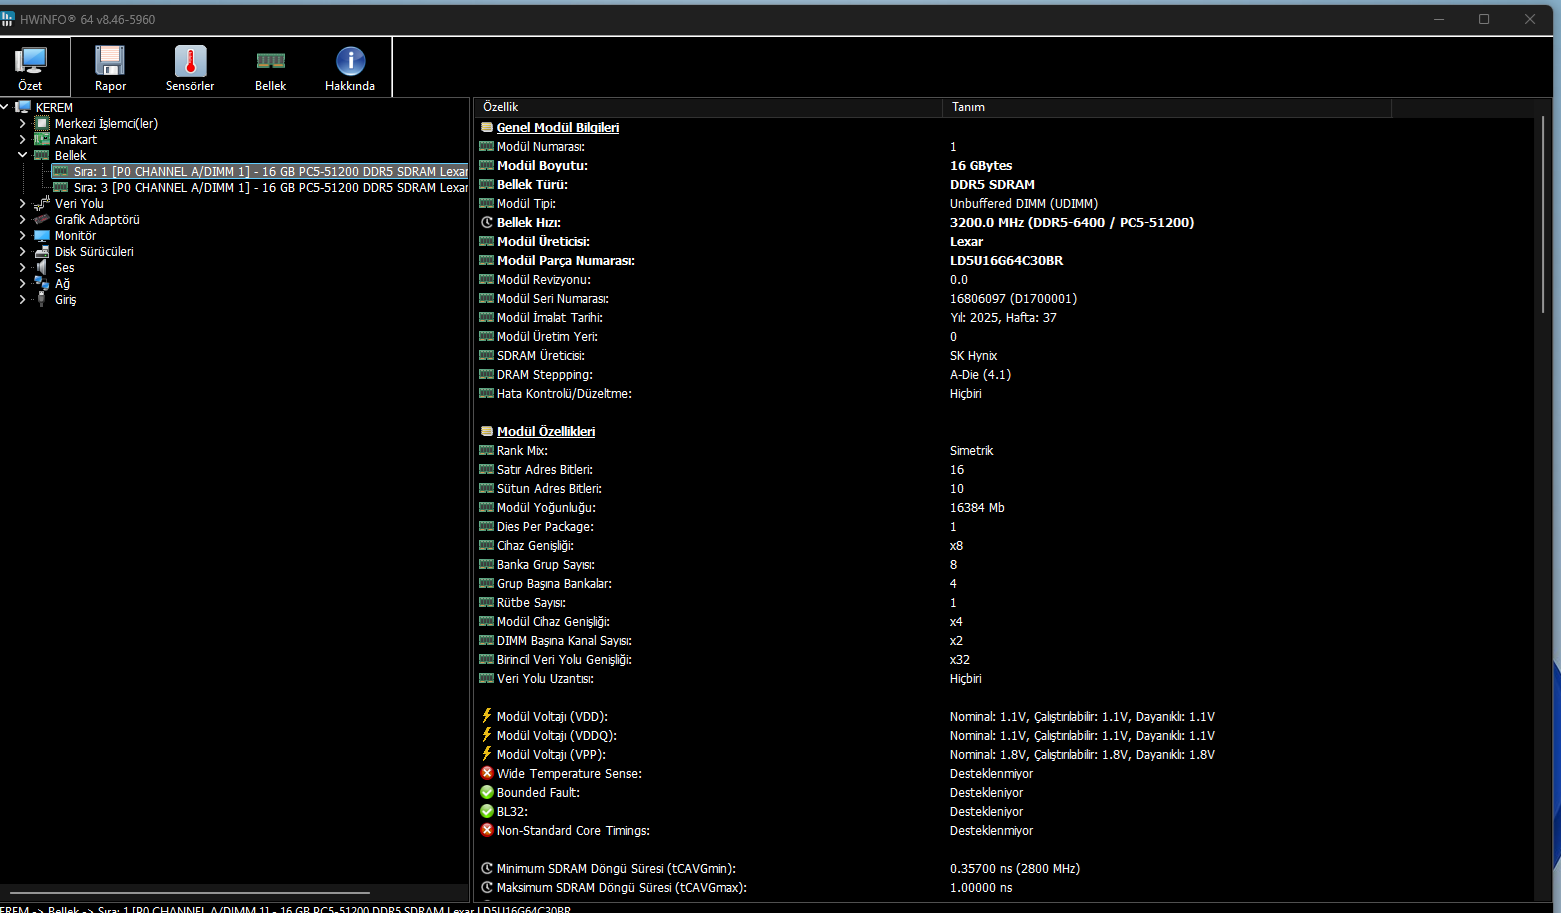The height and width of the screenshot is (913, 1561).
Task: Click the Genel Modül Bilgileri heading
Action: coord(558,127)
